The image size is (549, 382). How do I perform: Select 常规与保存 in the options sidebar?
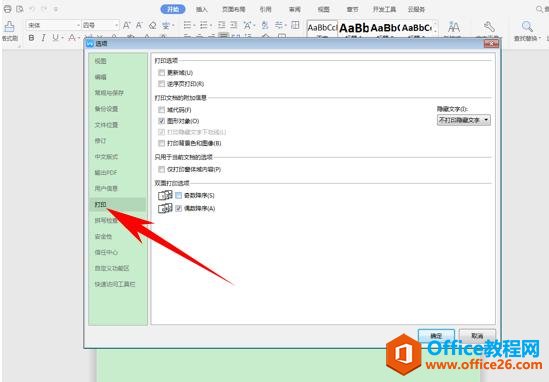pyautogui.click(x=109, y=93)
